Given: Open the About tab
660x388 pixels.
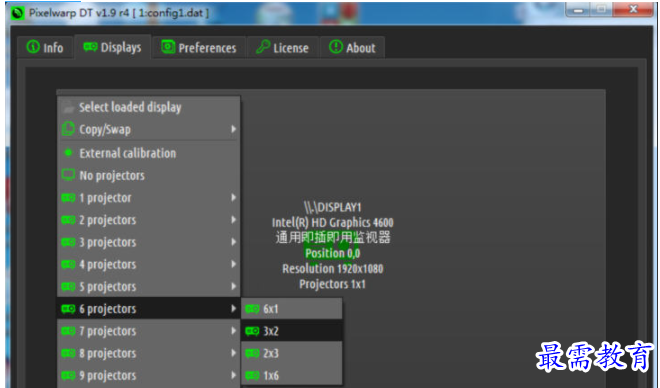Looking at the screenshot, I should (x=352, y=47).
